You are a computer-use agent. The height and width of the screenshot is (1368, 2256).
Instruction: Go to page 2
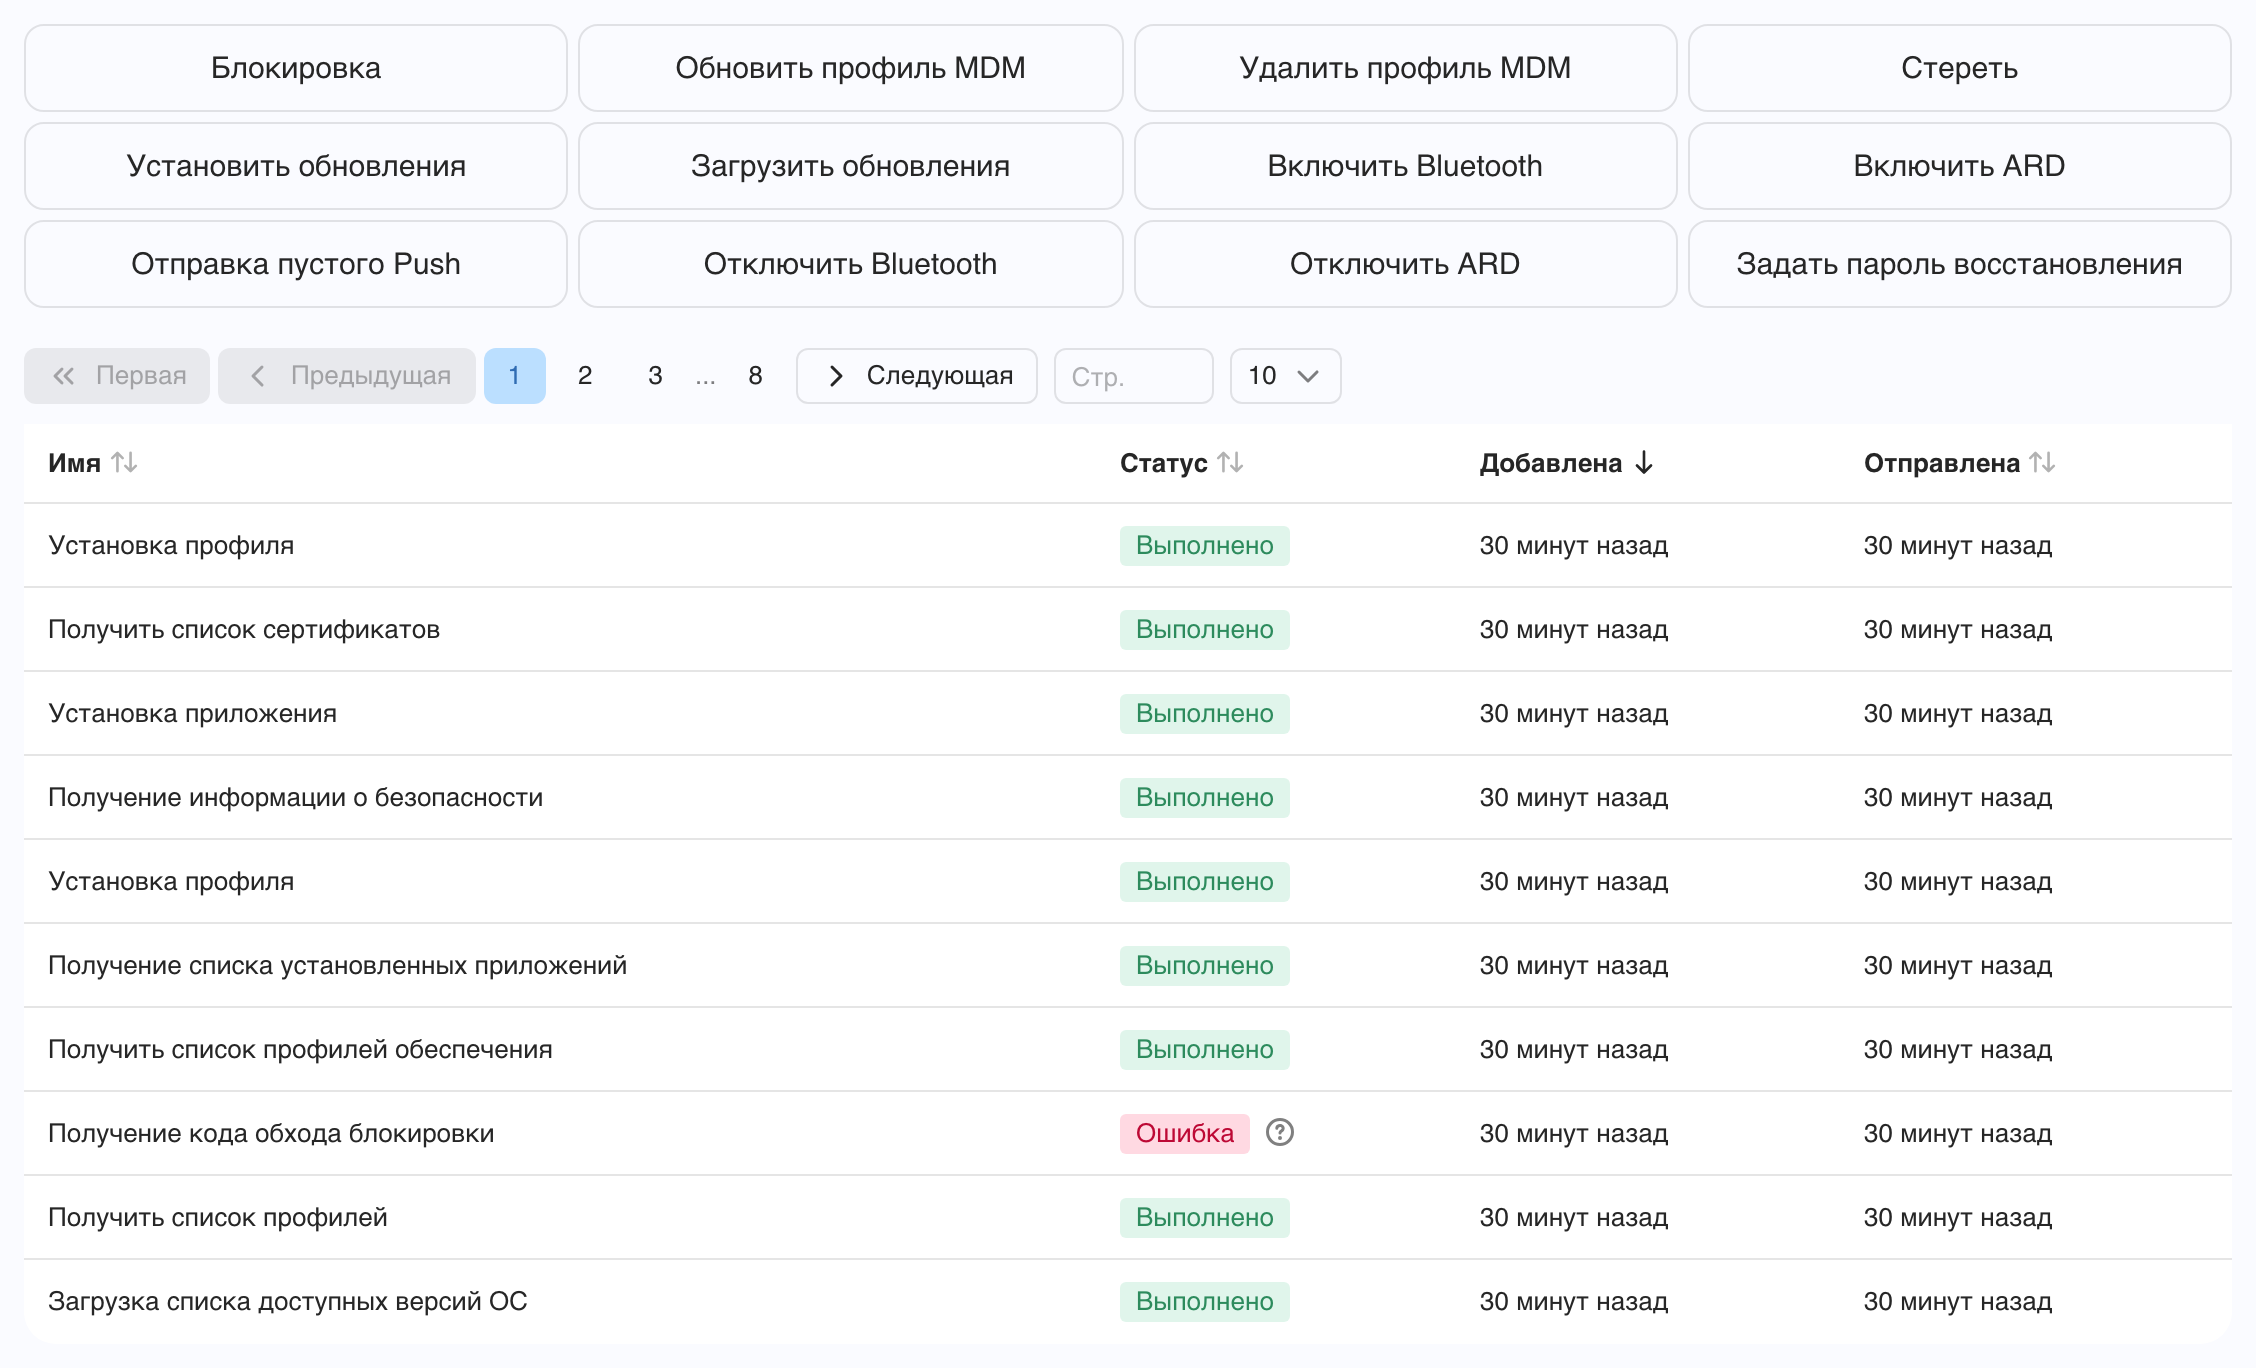click(x=585, y=376)
